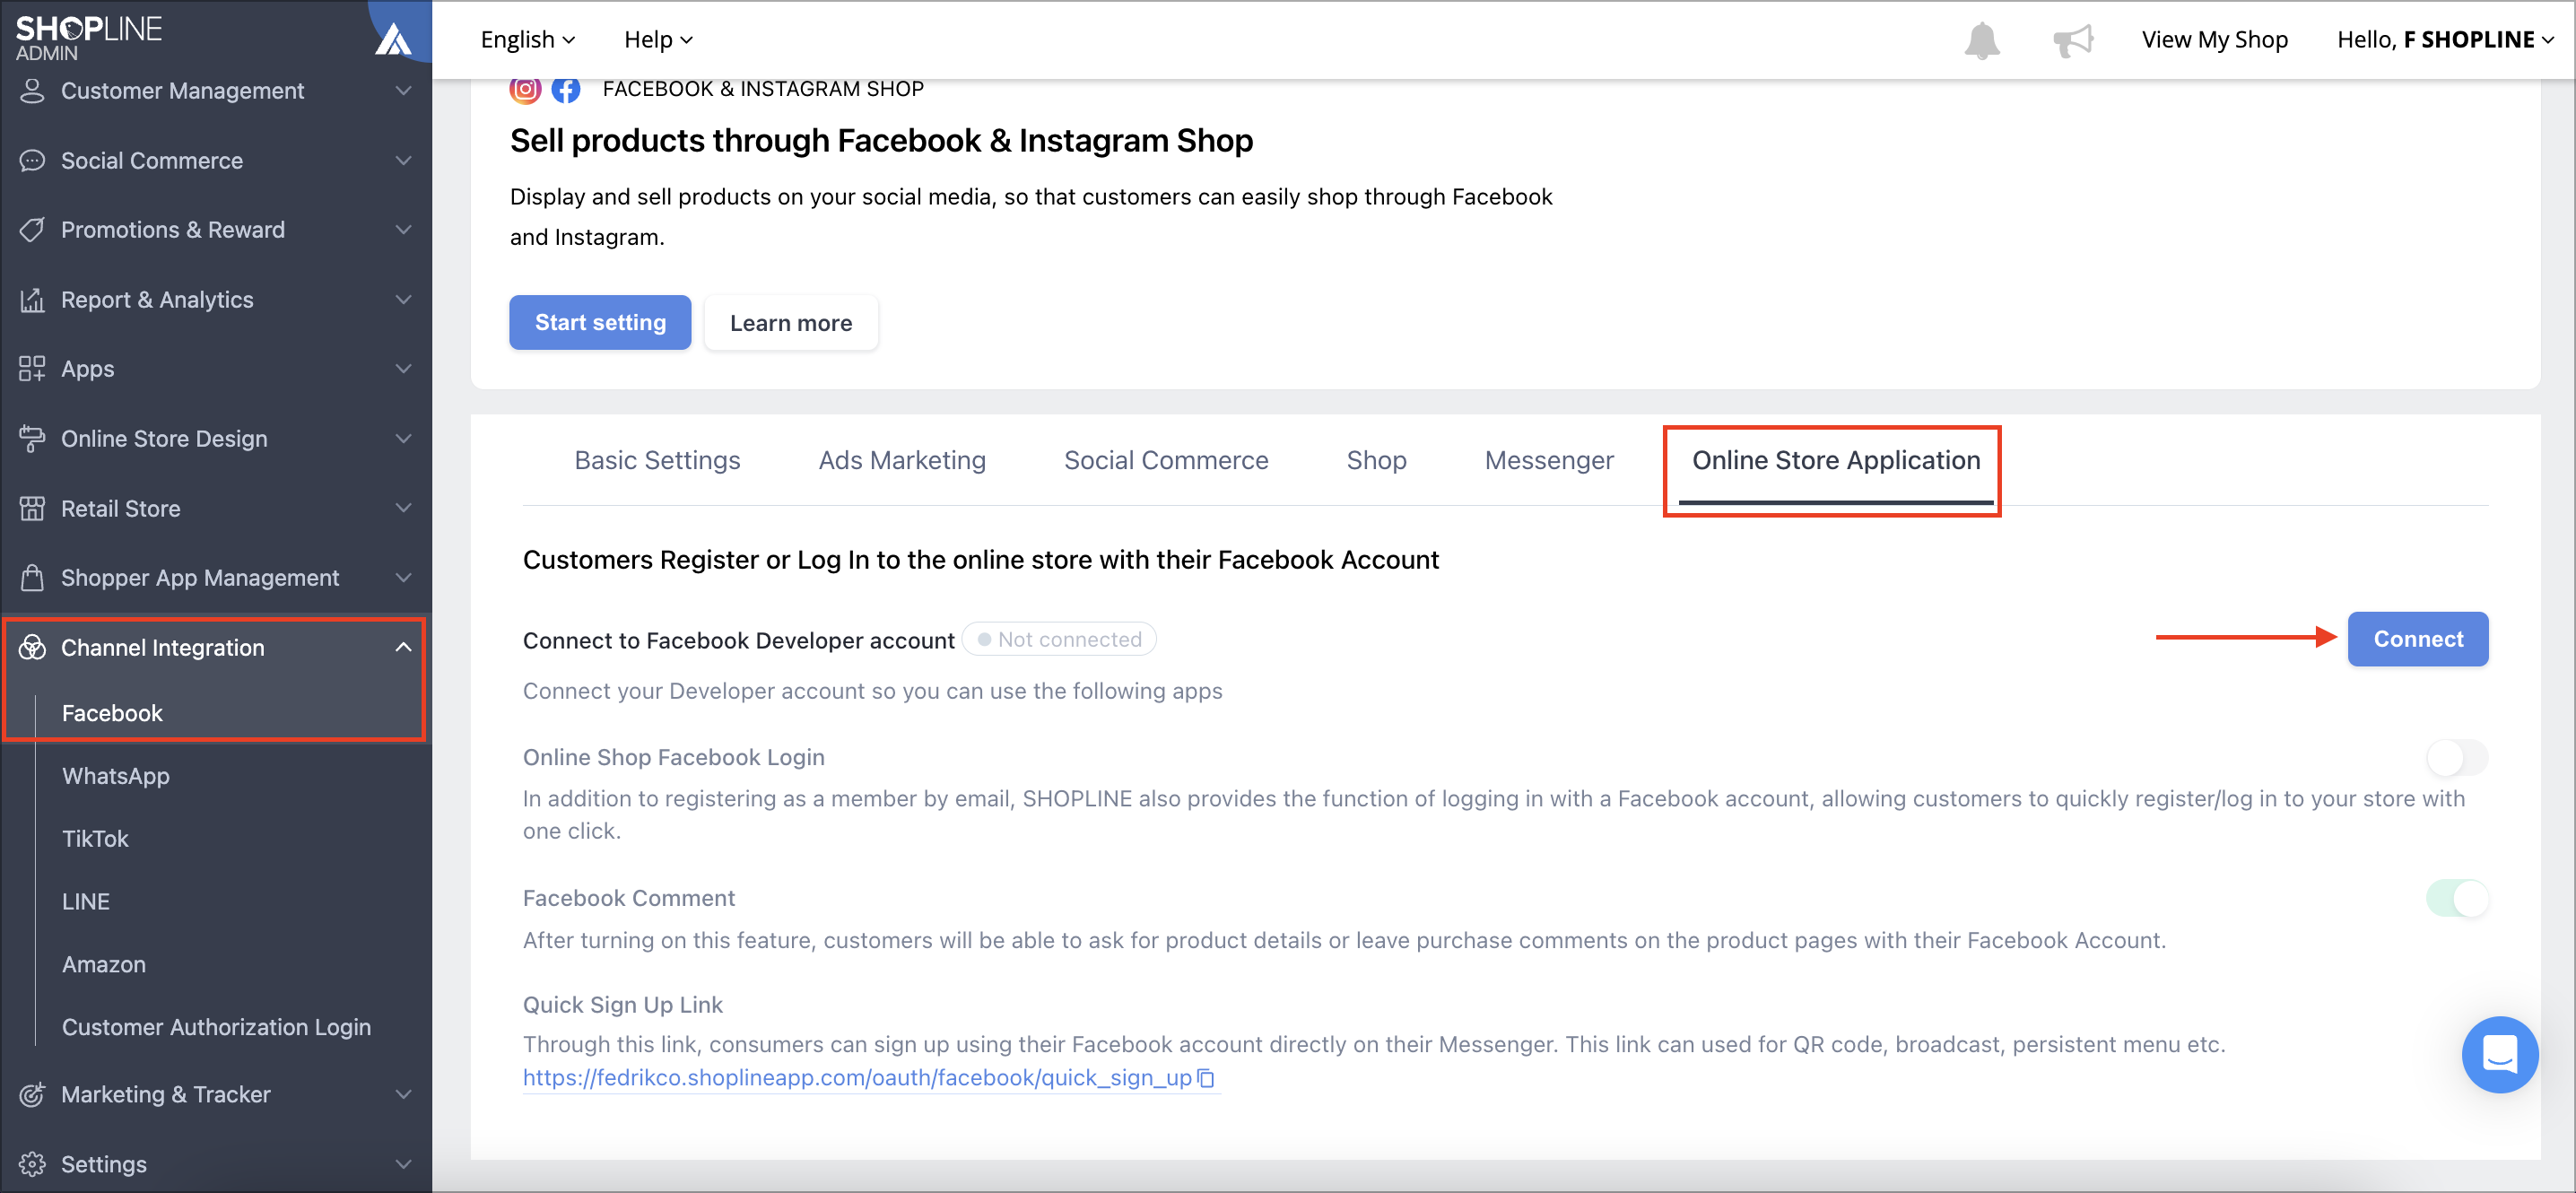The image size is (2576, 1193).
Task: Toggle the Facebook Comment switch
Action: pyautogui.click(x=2457, y=898)
